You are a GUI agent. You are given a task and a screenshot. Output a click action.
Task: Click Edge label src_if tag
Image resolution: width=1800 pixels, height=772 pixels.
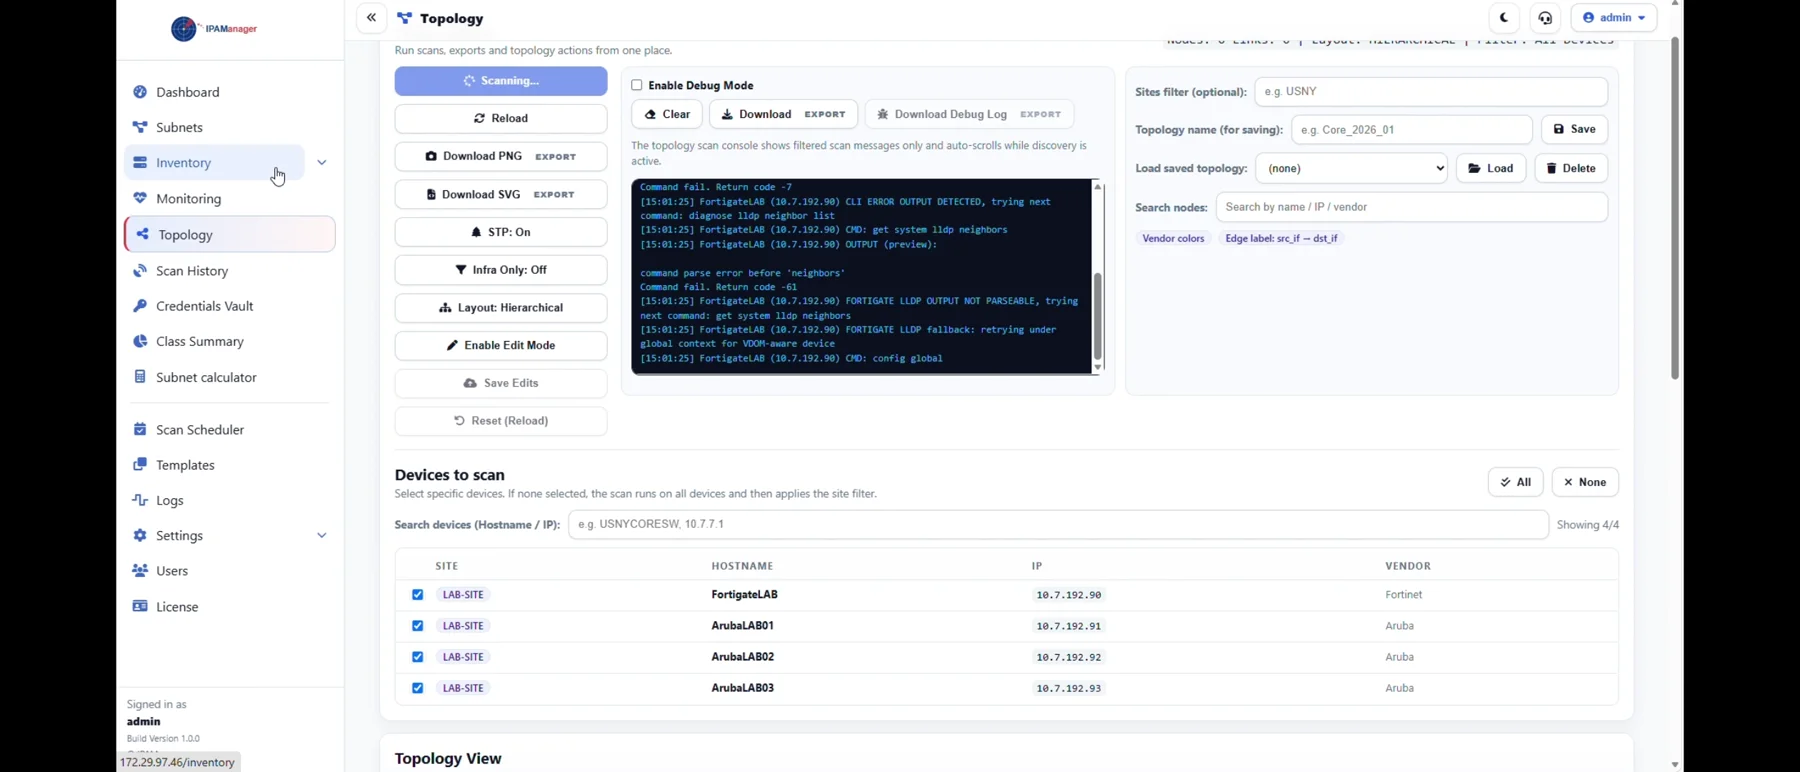[1281, 239]
